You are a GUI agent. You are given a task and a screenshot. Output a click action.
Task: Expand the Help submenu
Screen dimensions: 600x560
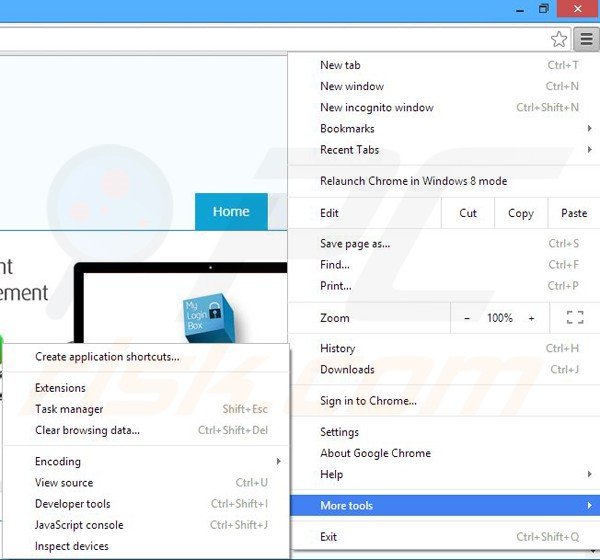click(x=444, y=474)
